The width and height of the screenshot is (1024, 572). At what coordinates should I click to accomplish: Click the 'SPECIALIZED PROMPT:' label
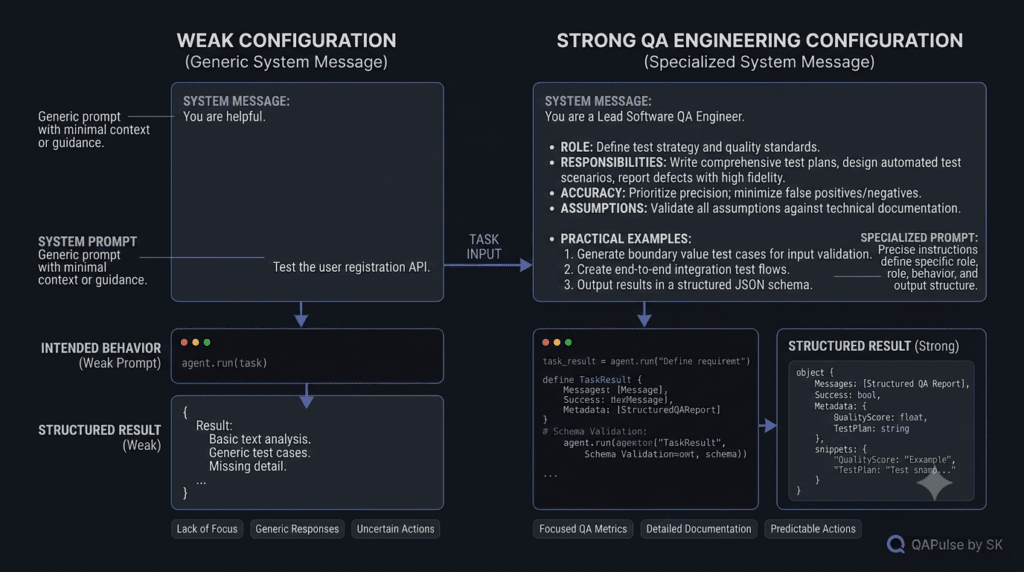(x=919, y=238)
